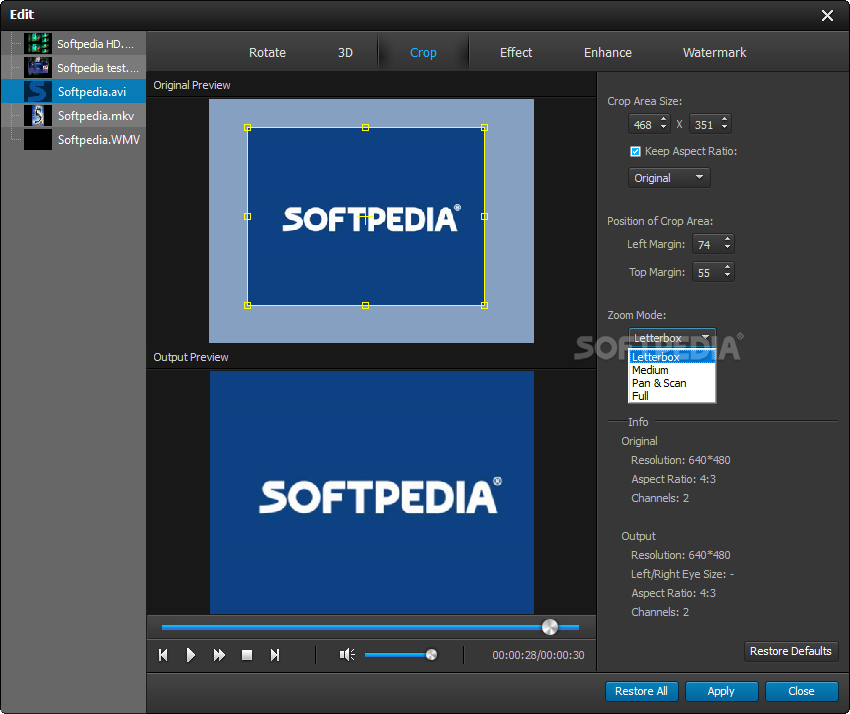Image resolution: width=850 pixels, height=714 pixels.
Task: Stop the video playback
Action: click(247, 655)
